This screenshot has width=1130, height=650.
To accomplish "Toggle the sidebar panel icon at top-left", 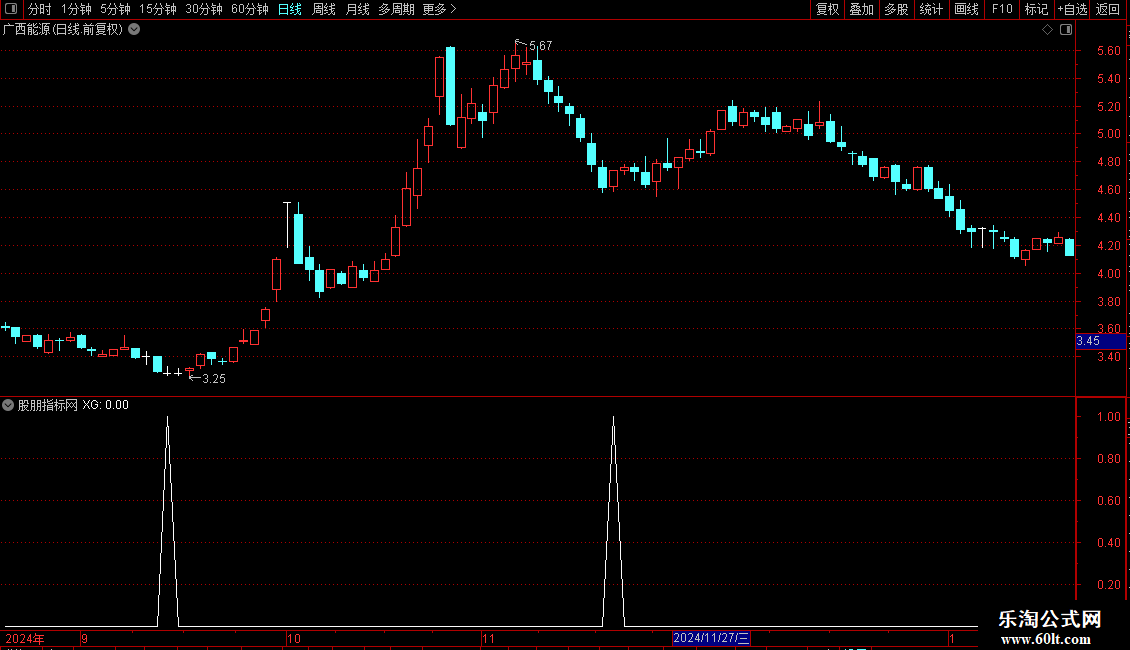I will point(11,9).
